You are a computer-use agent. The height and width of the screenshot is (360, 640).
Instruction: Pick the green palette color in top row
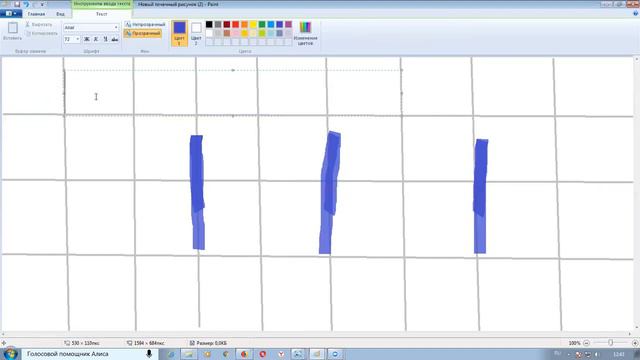click(x=262, y=24)
